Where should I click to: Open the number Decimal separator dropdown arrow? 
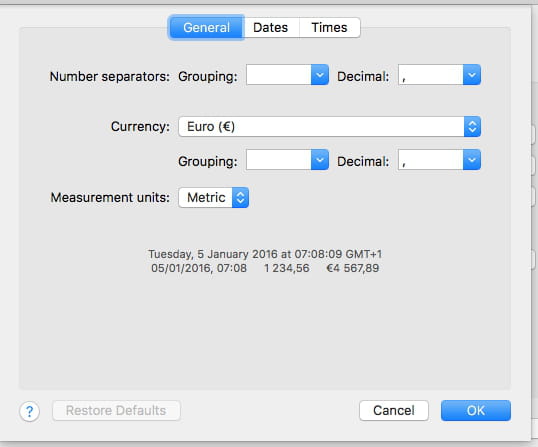pos(472,75)
